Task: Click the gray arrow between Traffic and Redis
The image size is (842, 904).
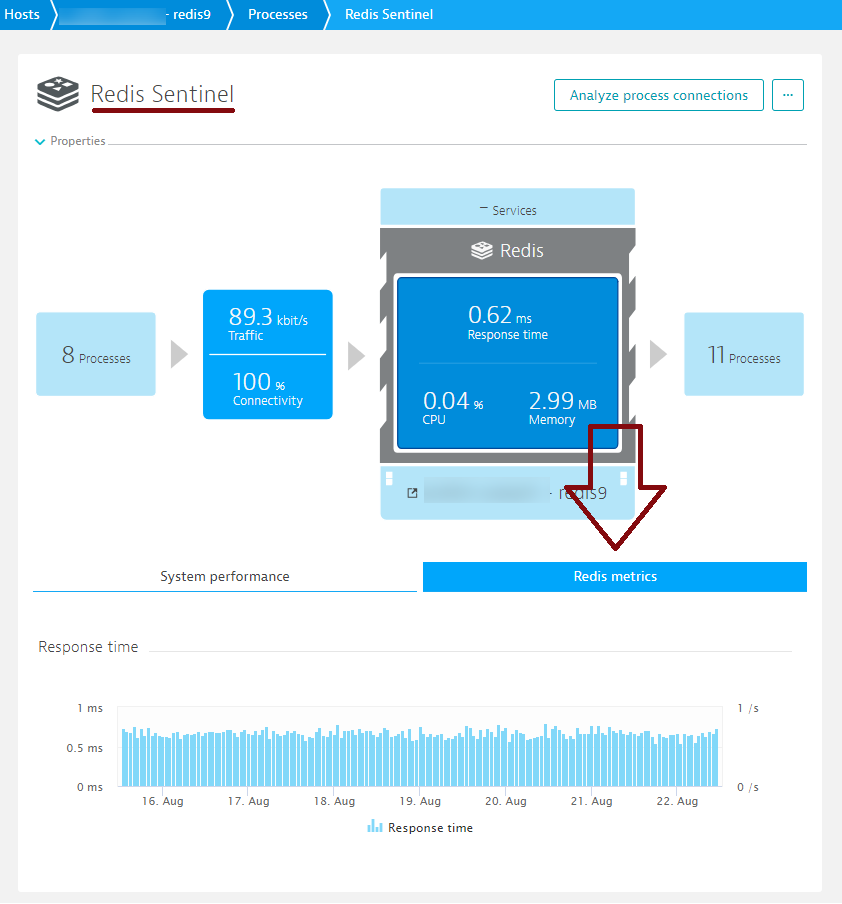Action: [356, 355]
